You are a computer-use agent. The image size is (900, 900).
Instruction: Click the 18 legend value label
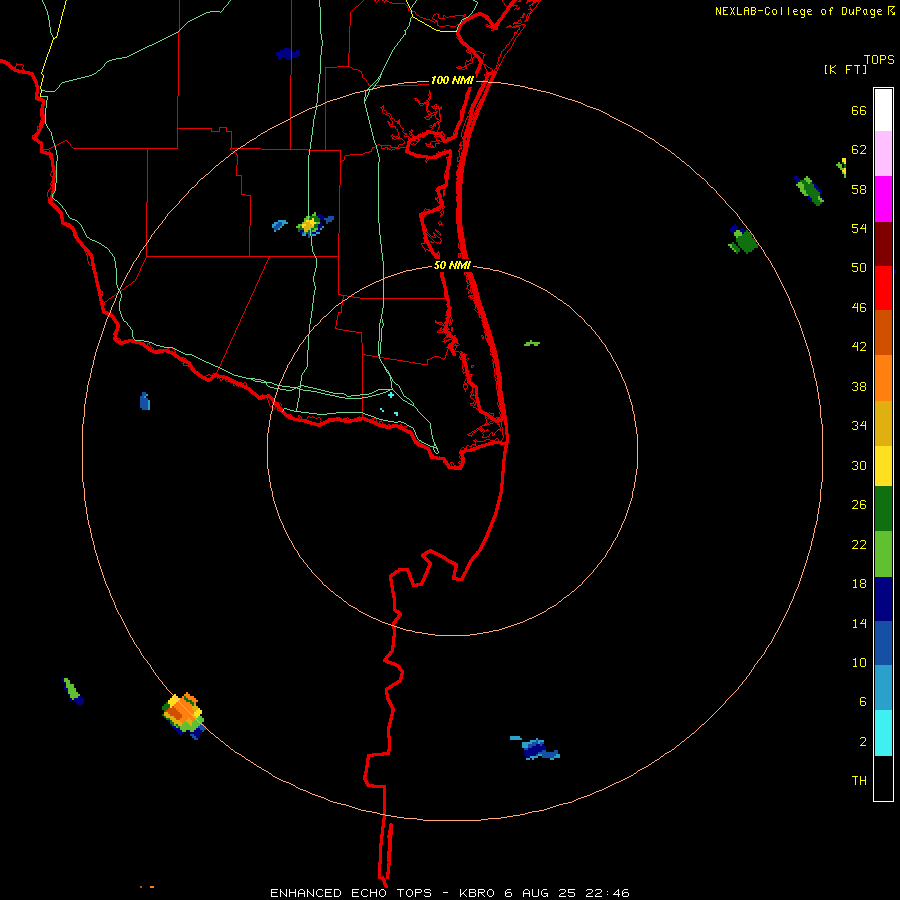coord(859,584)
